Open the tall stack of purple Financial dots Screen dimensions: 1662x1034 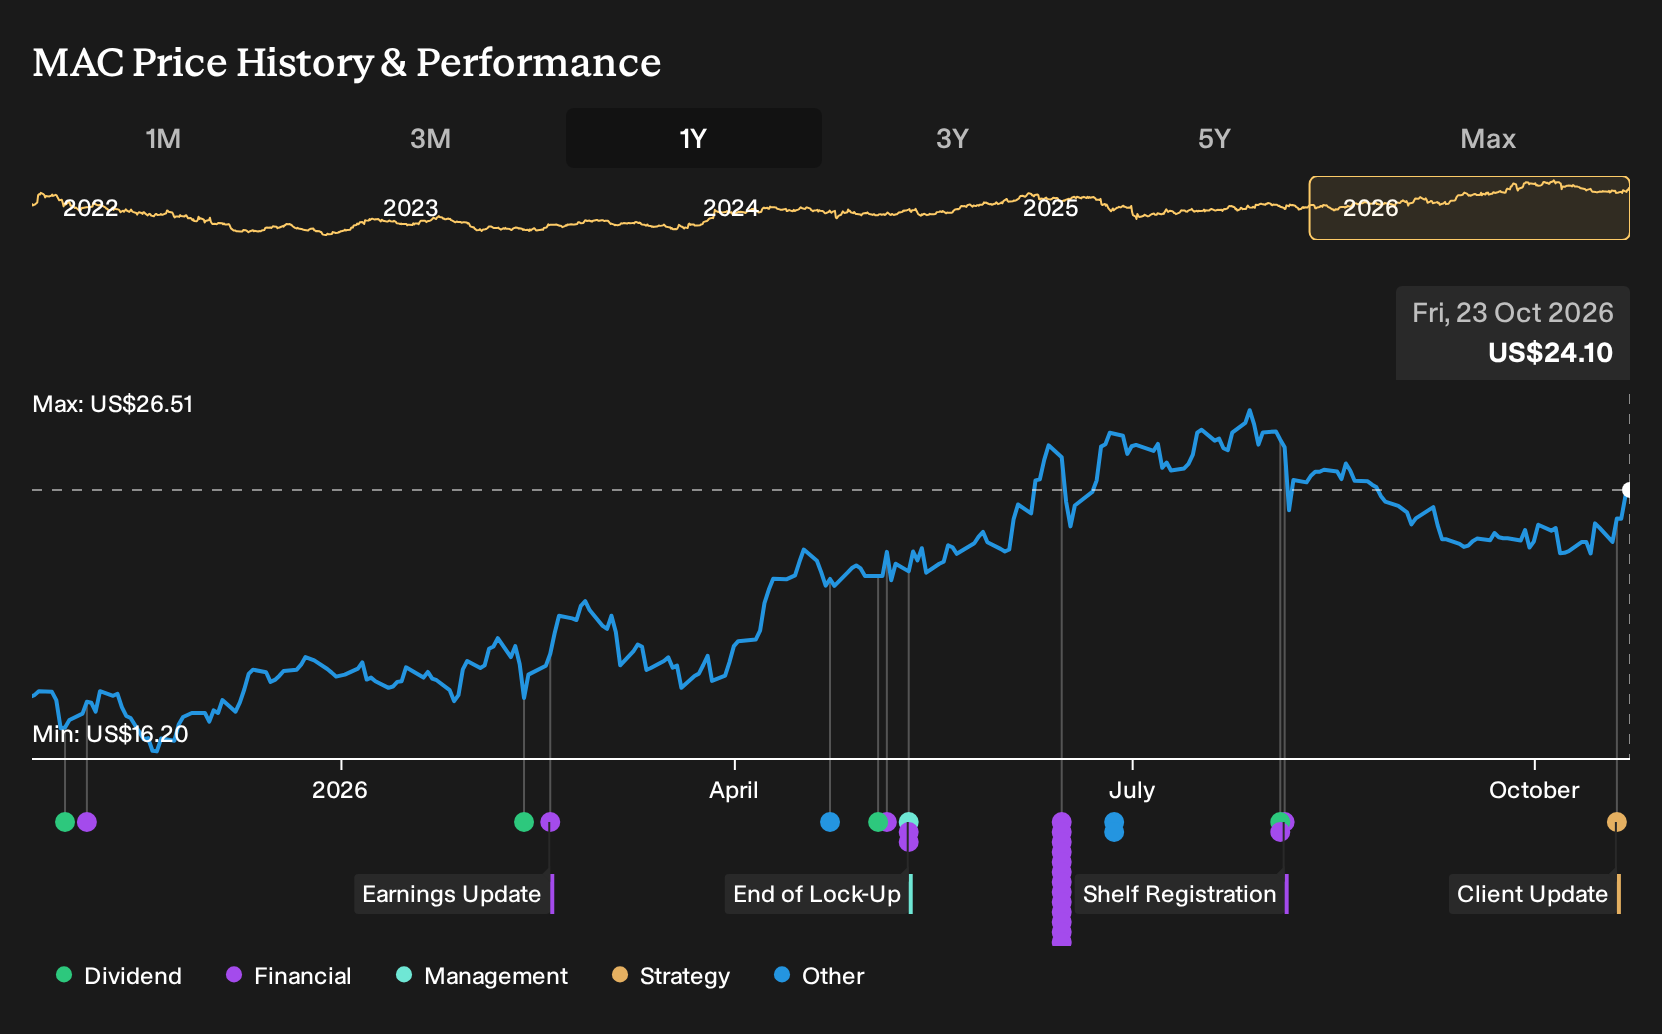pos(1062,878)
